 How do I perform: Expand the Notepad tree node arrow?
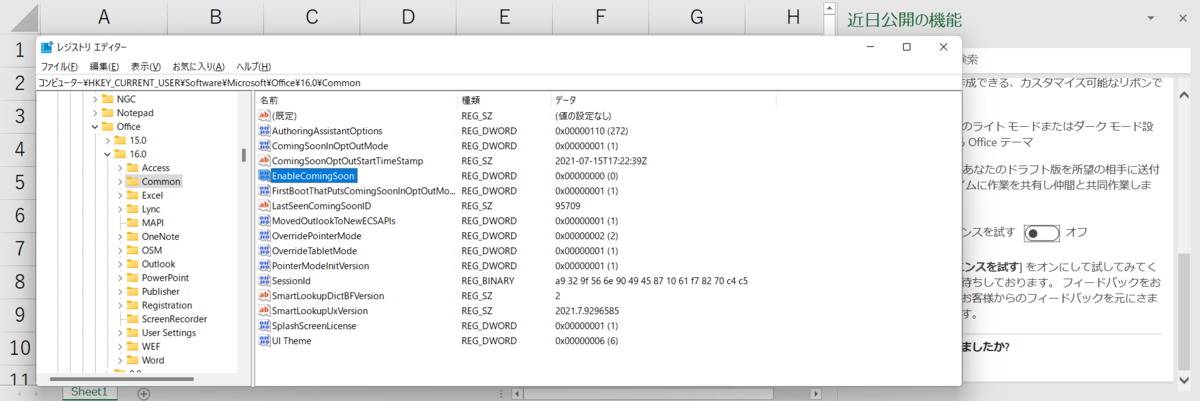tap(96, 113)
